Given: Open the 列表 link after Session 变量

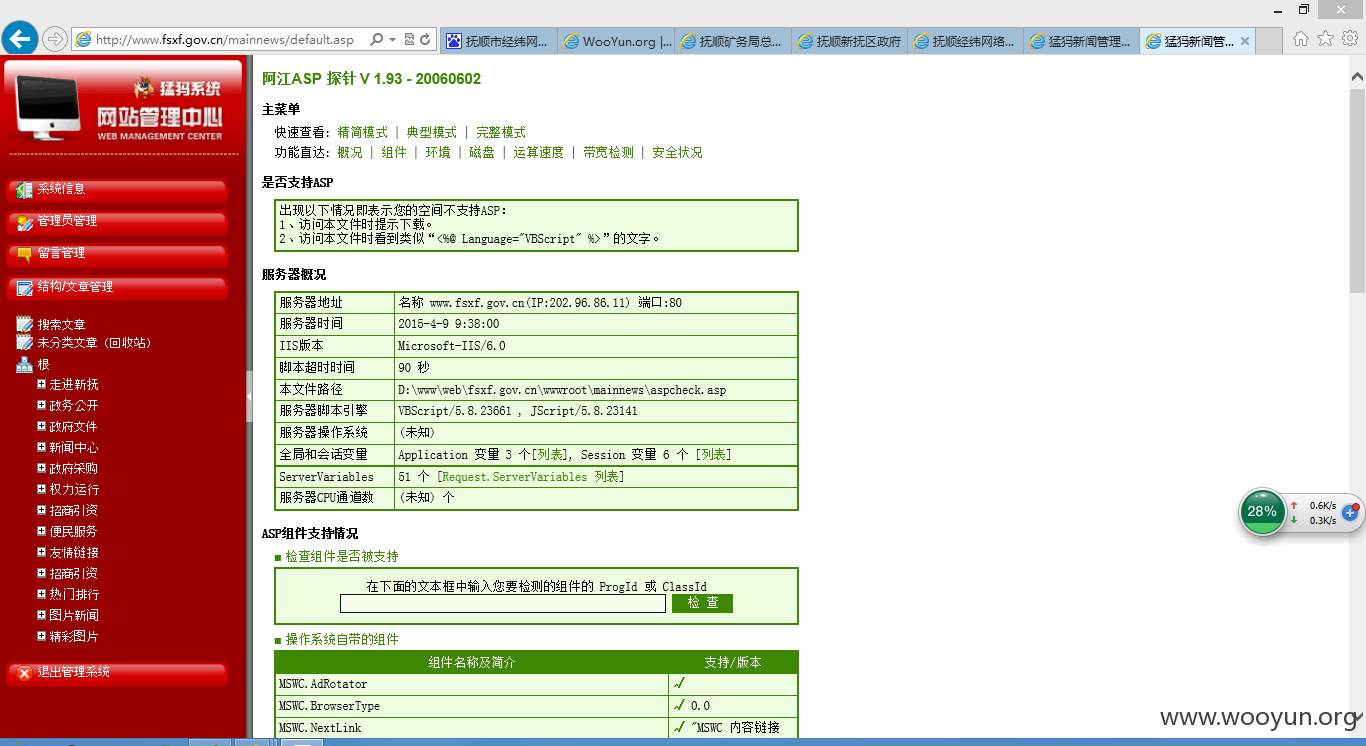Looking at the screenshot, I should pos(714,454).
